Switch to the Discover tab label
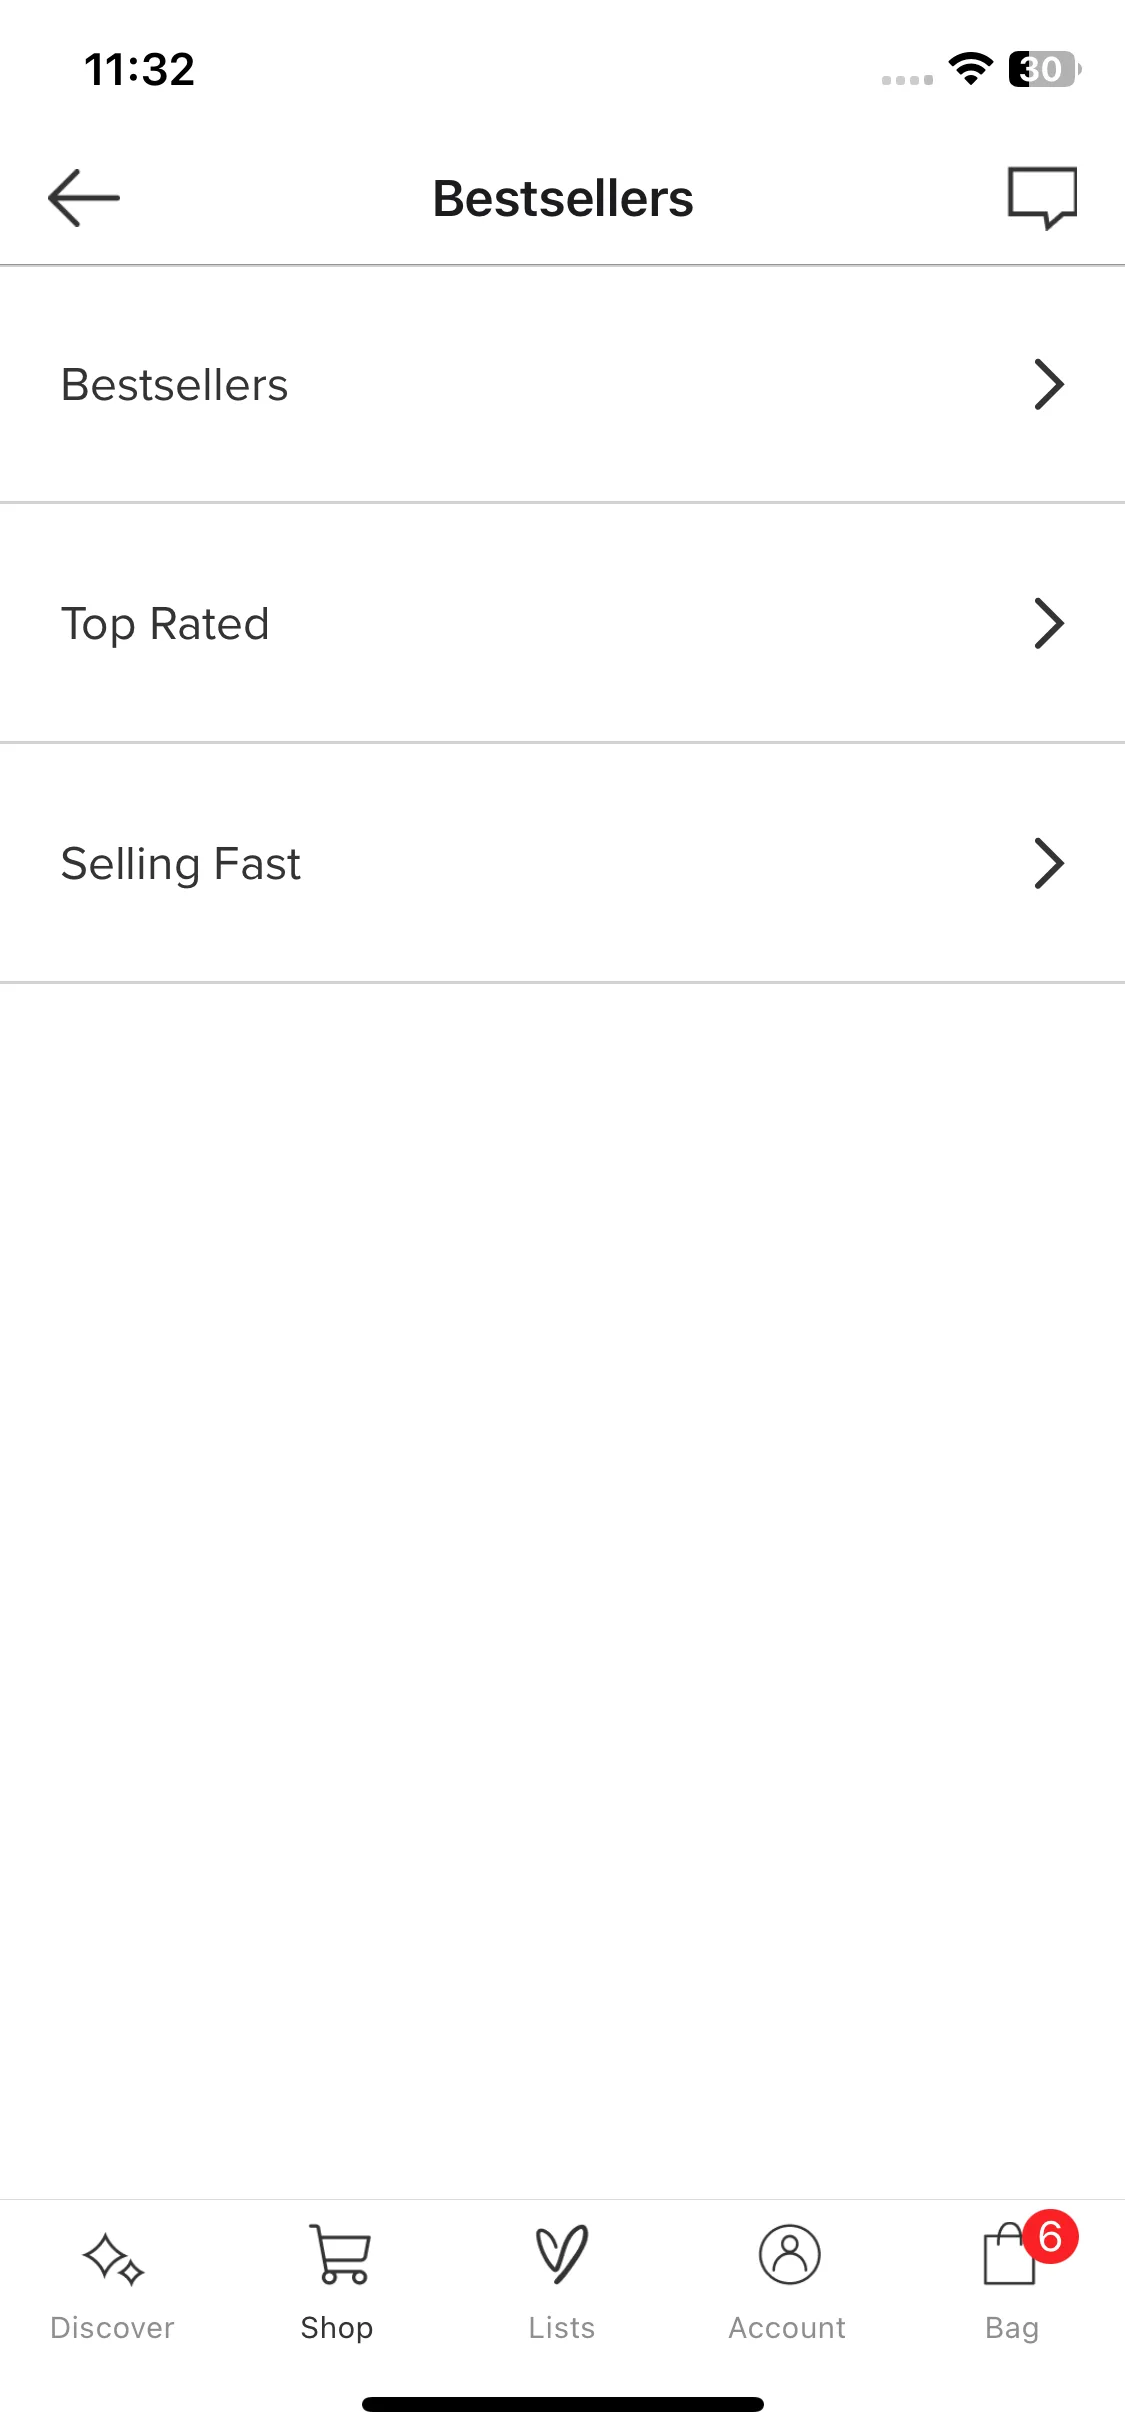This screenshot has height=2436, width=1125. click(112, 2328)
